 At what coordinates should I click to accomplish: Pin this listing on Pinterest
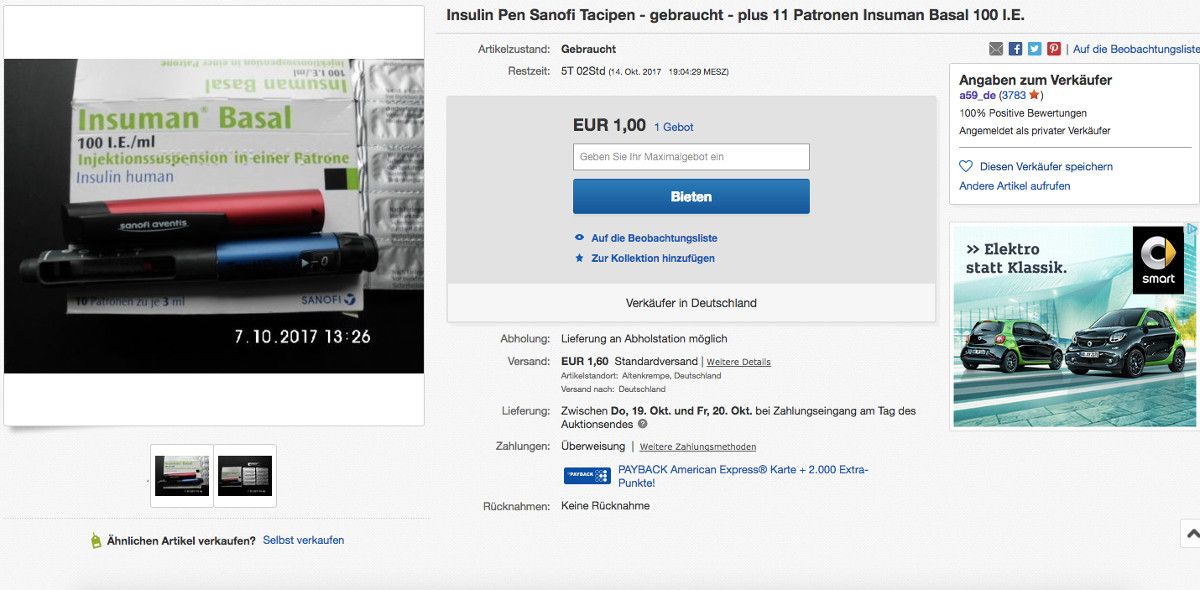pyautogui.click(x=1053, y=49)
